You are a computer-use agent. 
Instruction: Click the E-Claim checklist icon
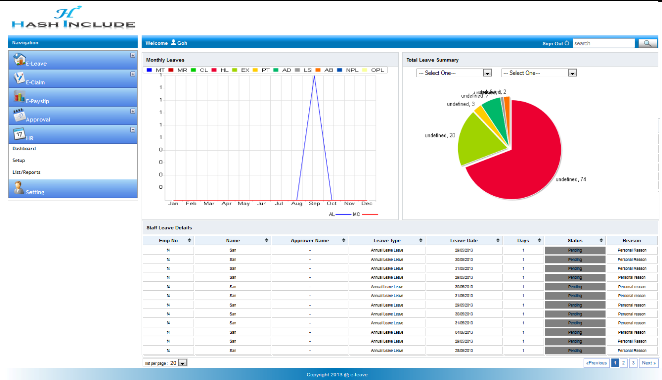(19, 78)
